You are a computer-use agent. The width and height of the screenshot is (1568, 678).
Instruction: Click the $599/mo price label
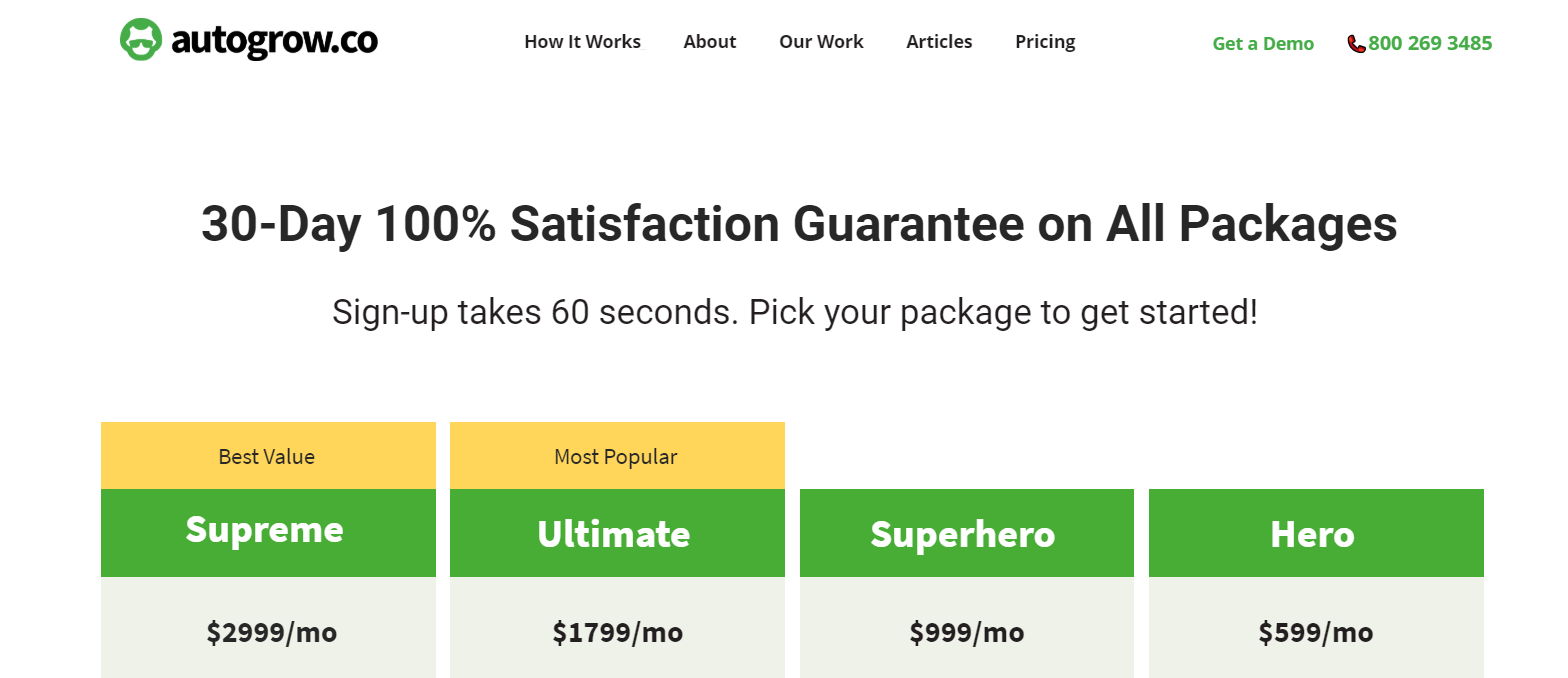pos(1315,632)
